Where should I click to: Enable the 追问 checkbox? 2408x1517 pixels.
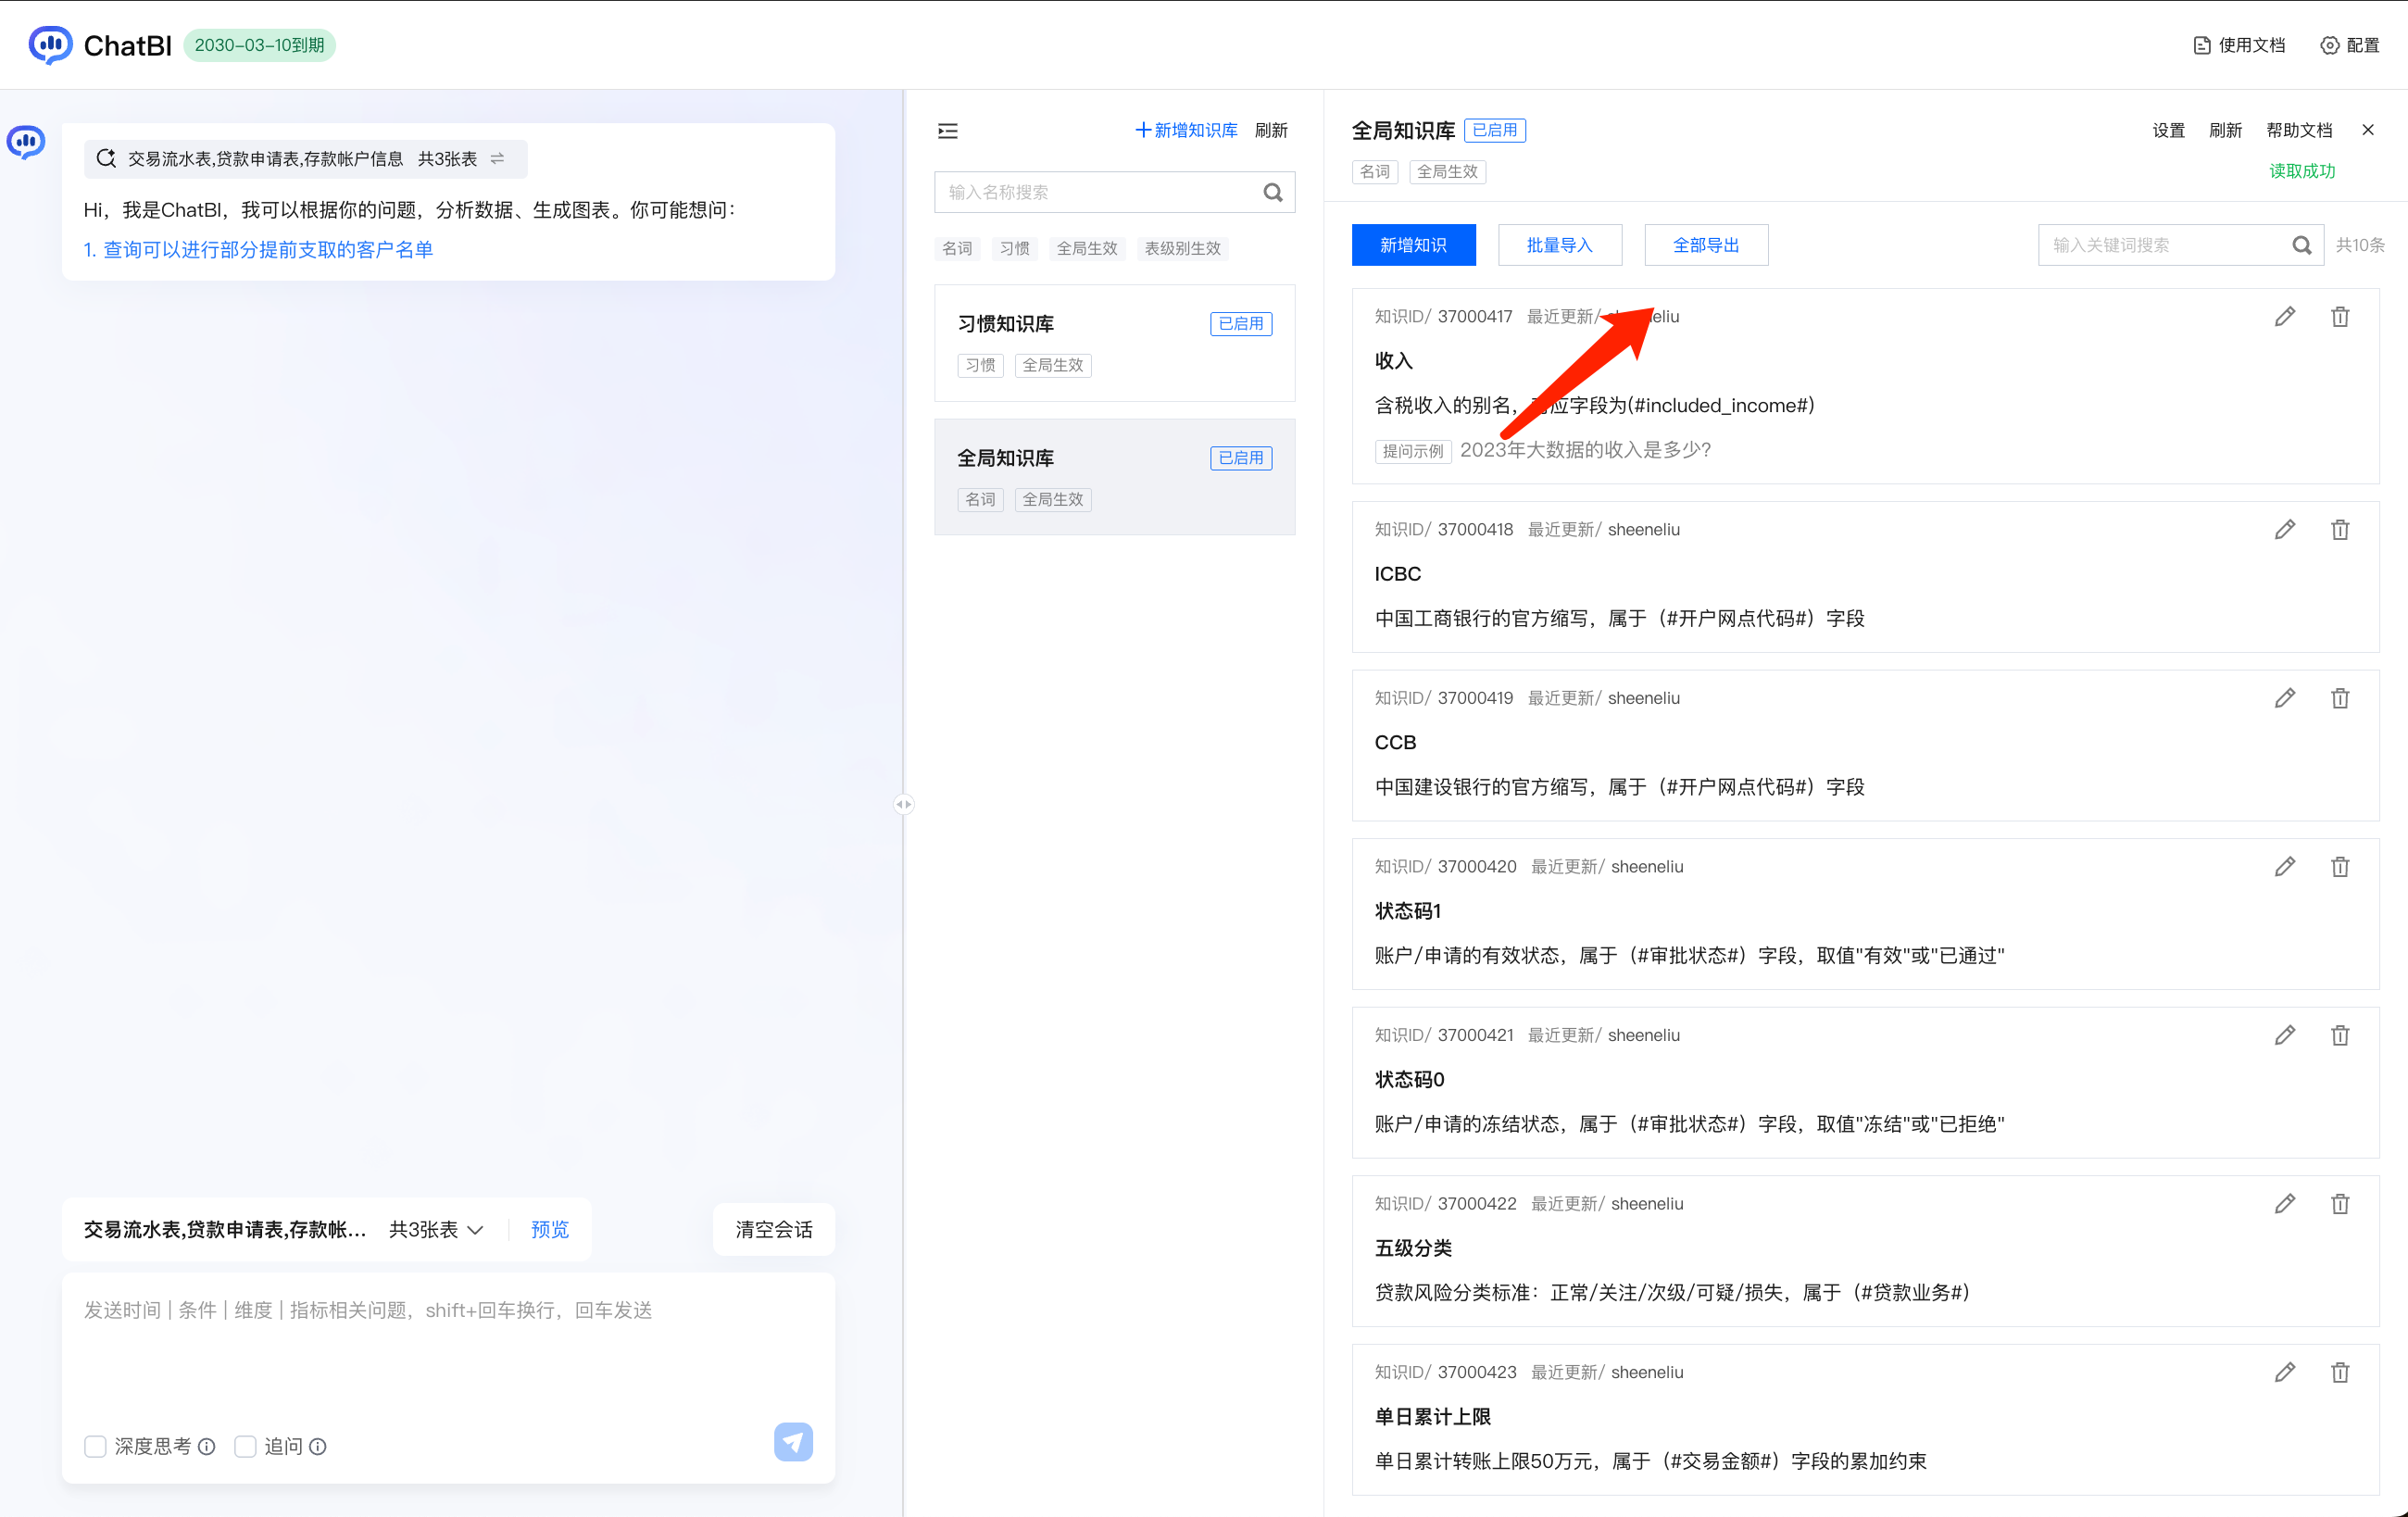pyautogui.click(x=245, y=1446)
